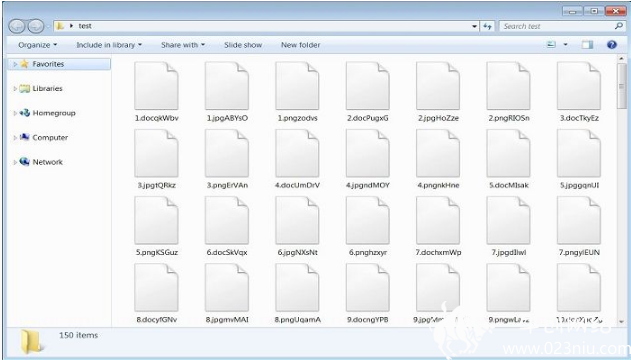Screen dimensions: 631x360
Task: Select file icon 6.jpgNXsNt
Action: pos(297,220)
